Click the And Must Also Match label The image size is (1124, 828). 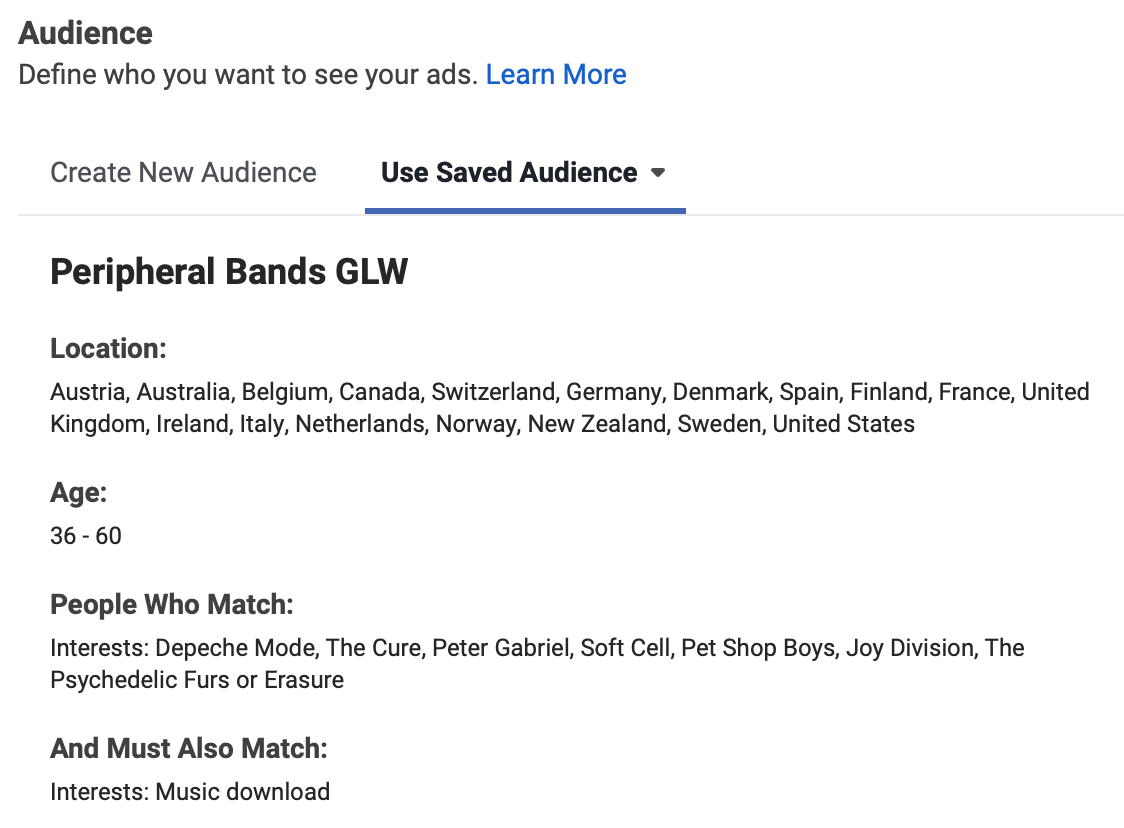point(189,749)
